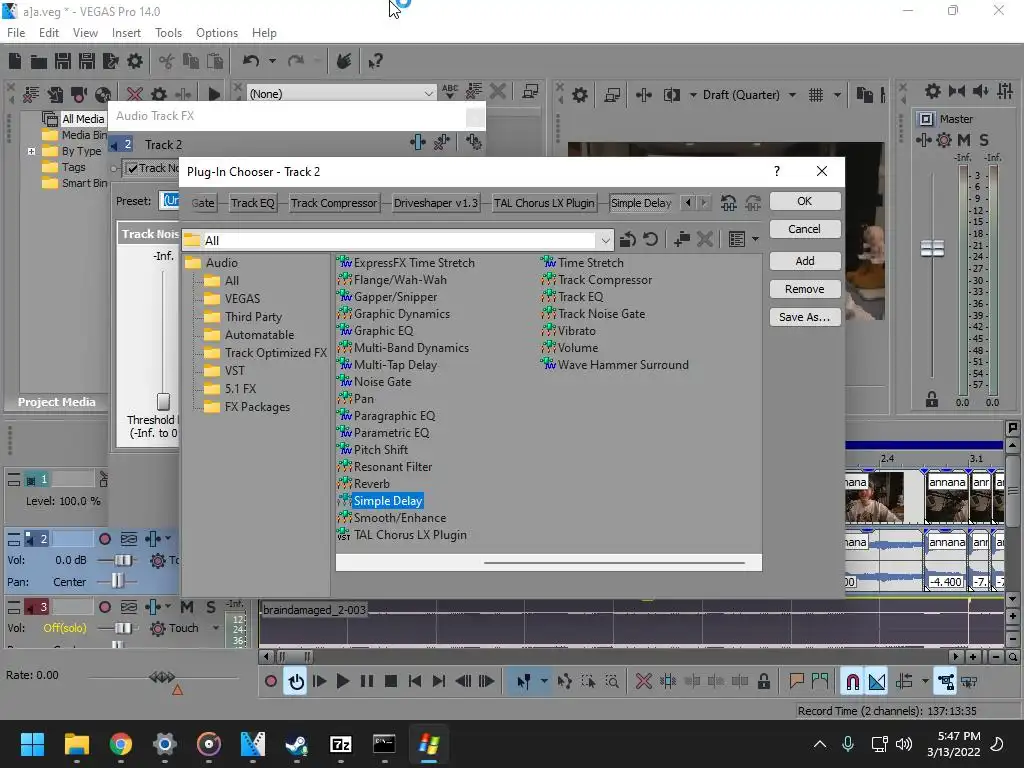This screenshot has height=768, width=1024.
Task: Toggle the Enable Snapping magnet icon
Action: point(852,682)
